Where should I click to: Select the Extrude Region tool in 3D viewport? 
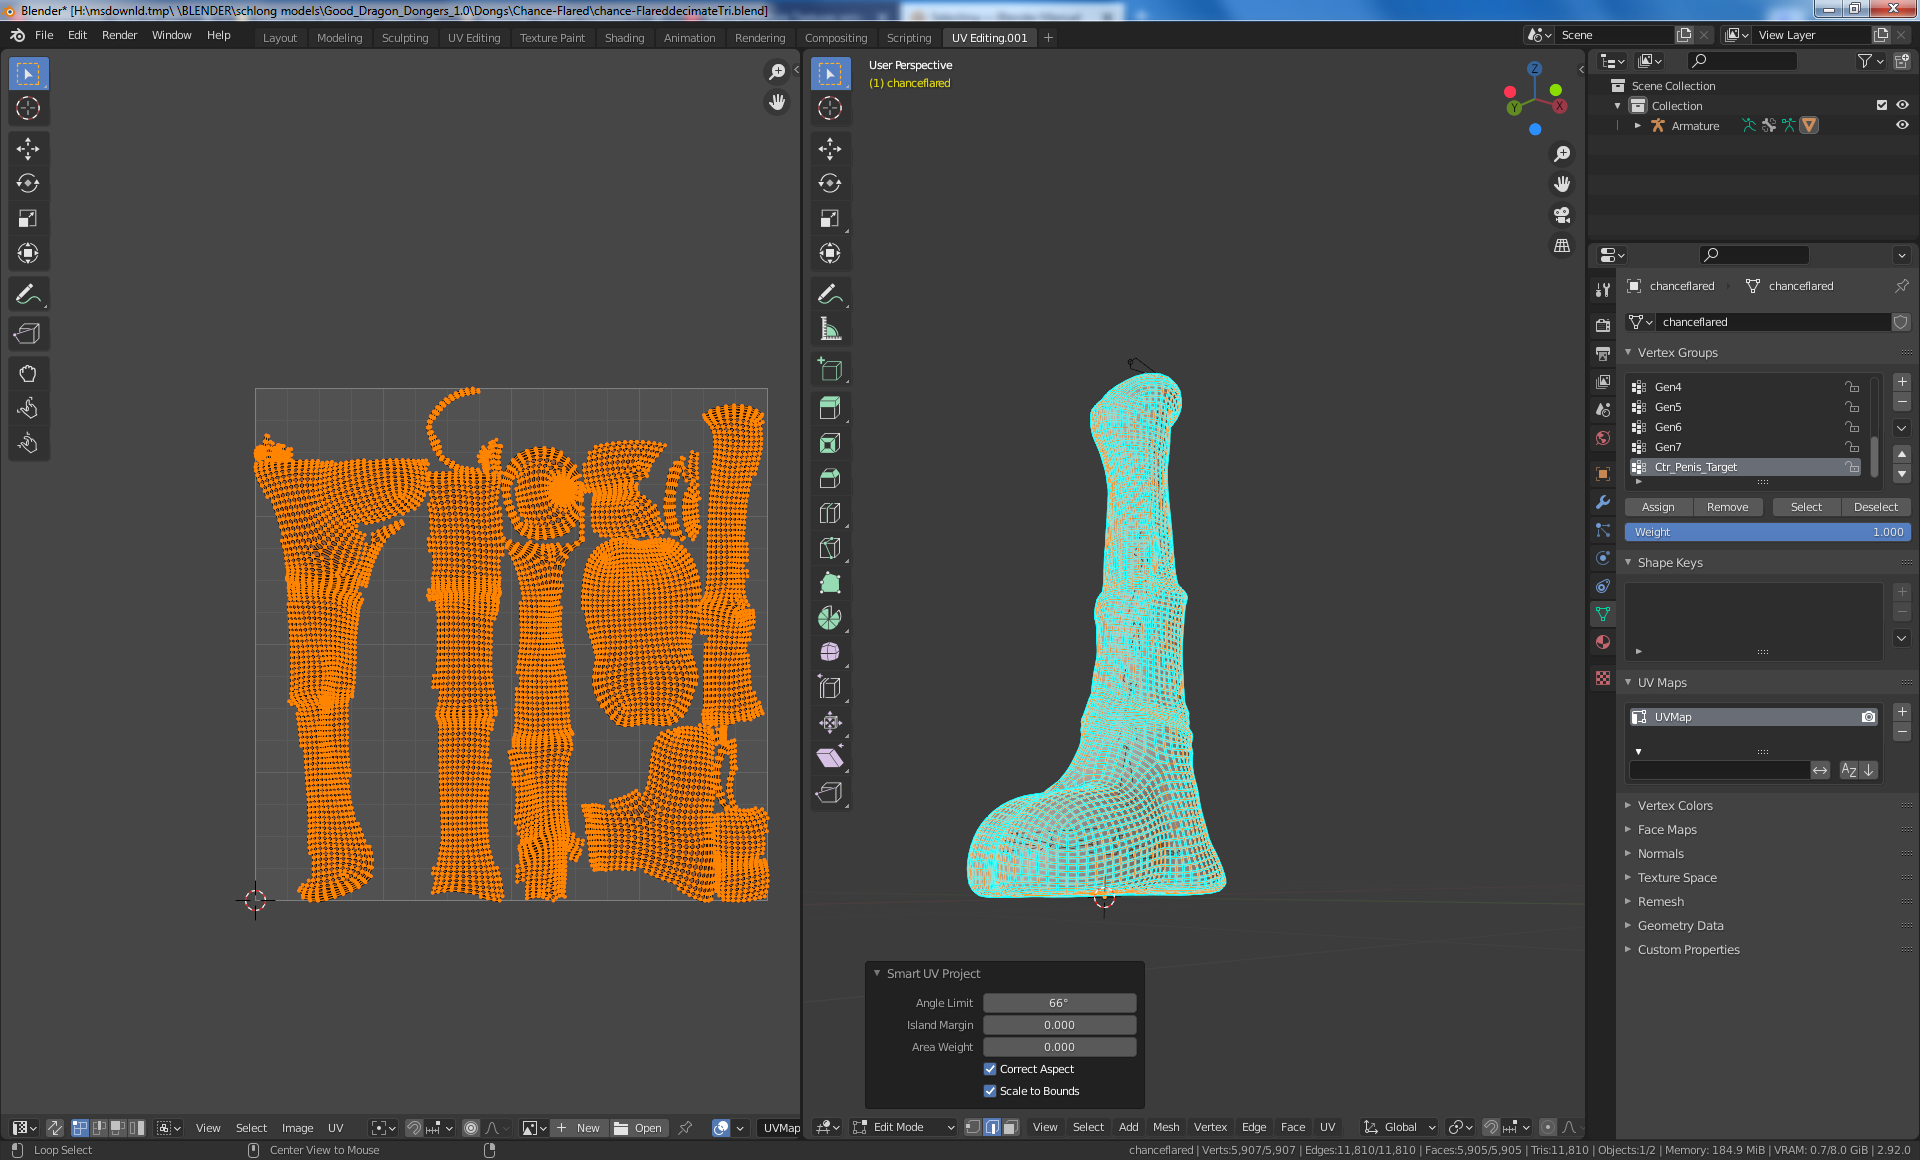click(x=830, y=408)
